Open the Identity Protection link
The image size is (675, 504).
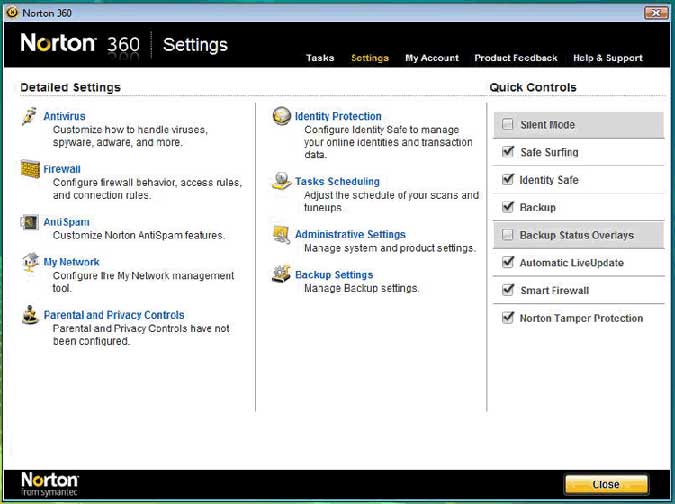point(338,116)
